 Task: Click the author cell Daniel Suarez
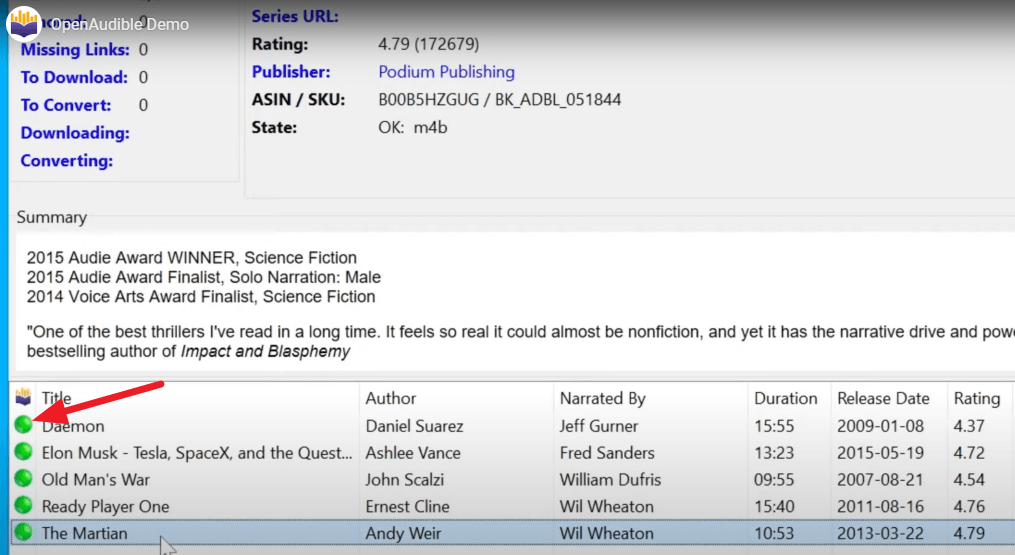(414, 425)
